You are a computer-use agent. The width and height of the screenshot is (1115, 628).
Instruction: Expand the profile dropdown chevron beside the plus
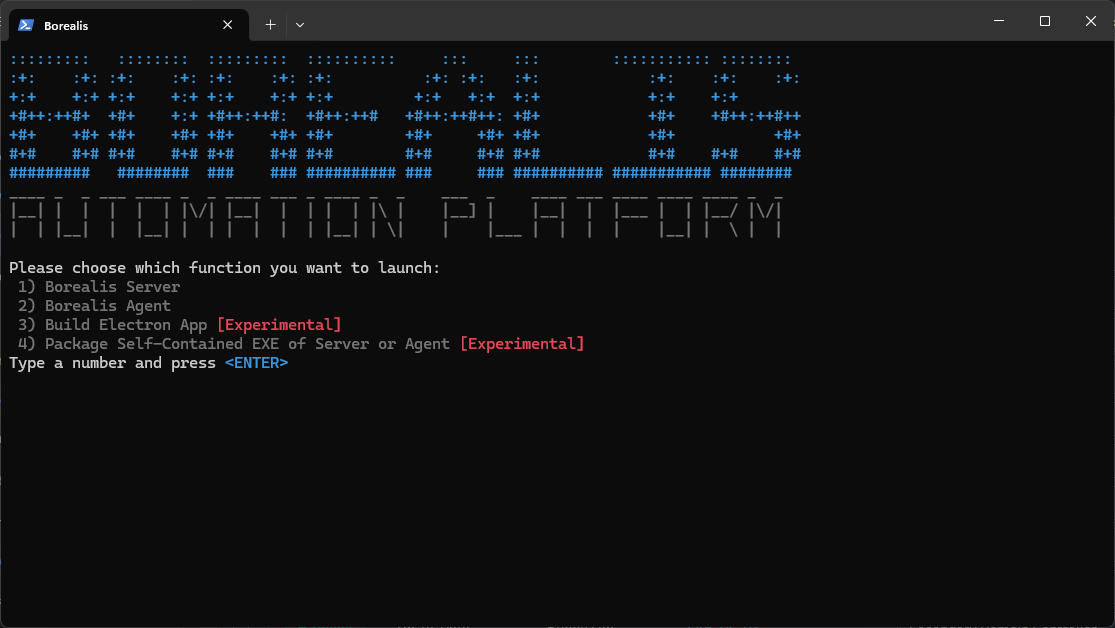(300, 25)
